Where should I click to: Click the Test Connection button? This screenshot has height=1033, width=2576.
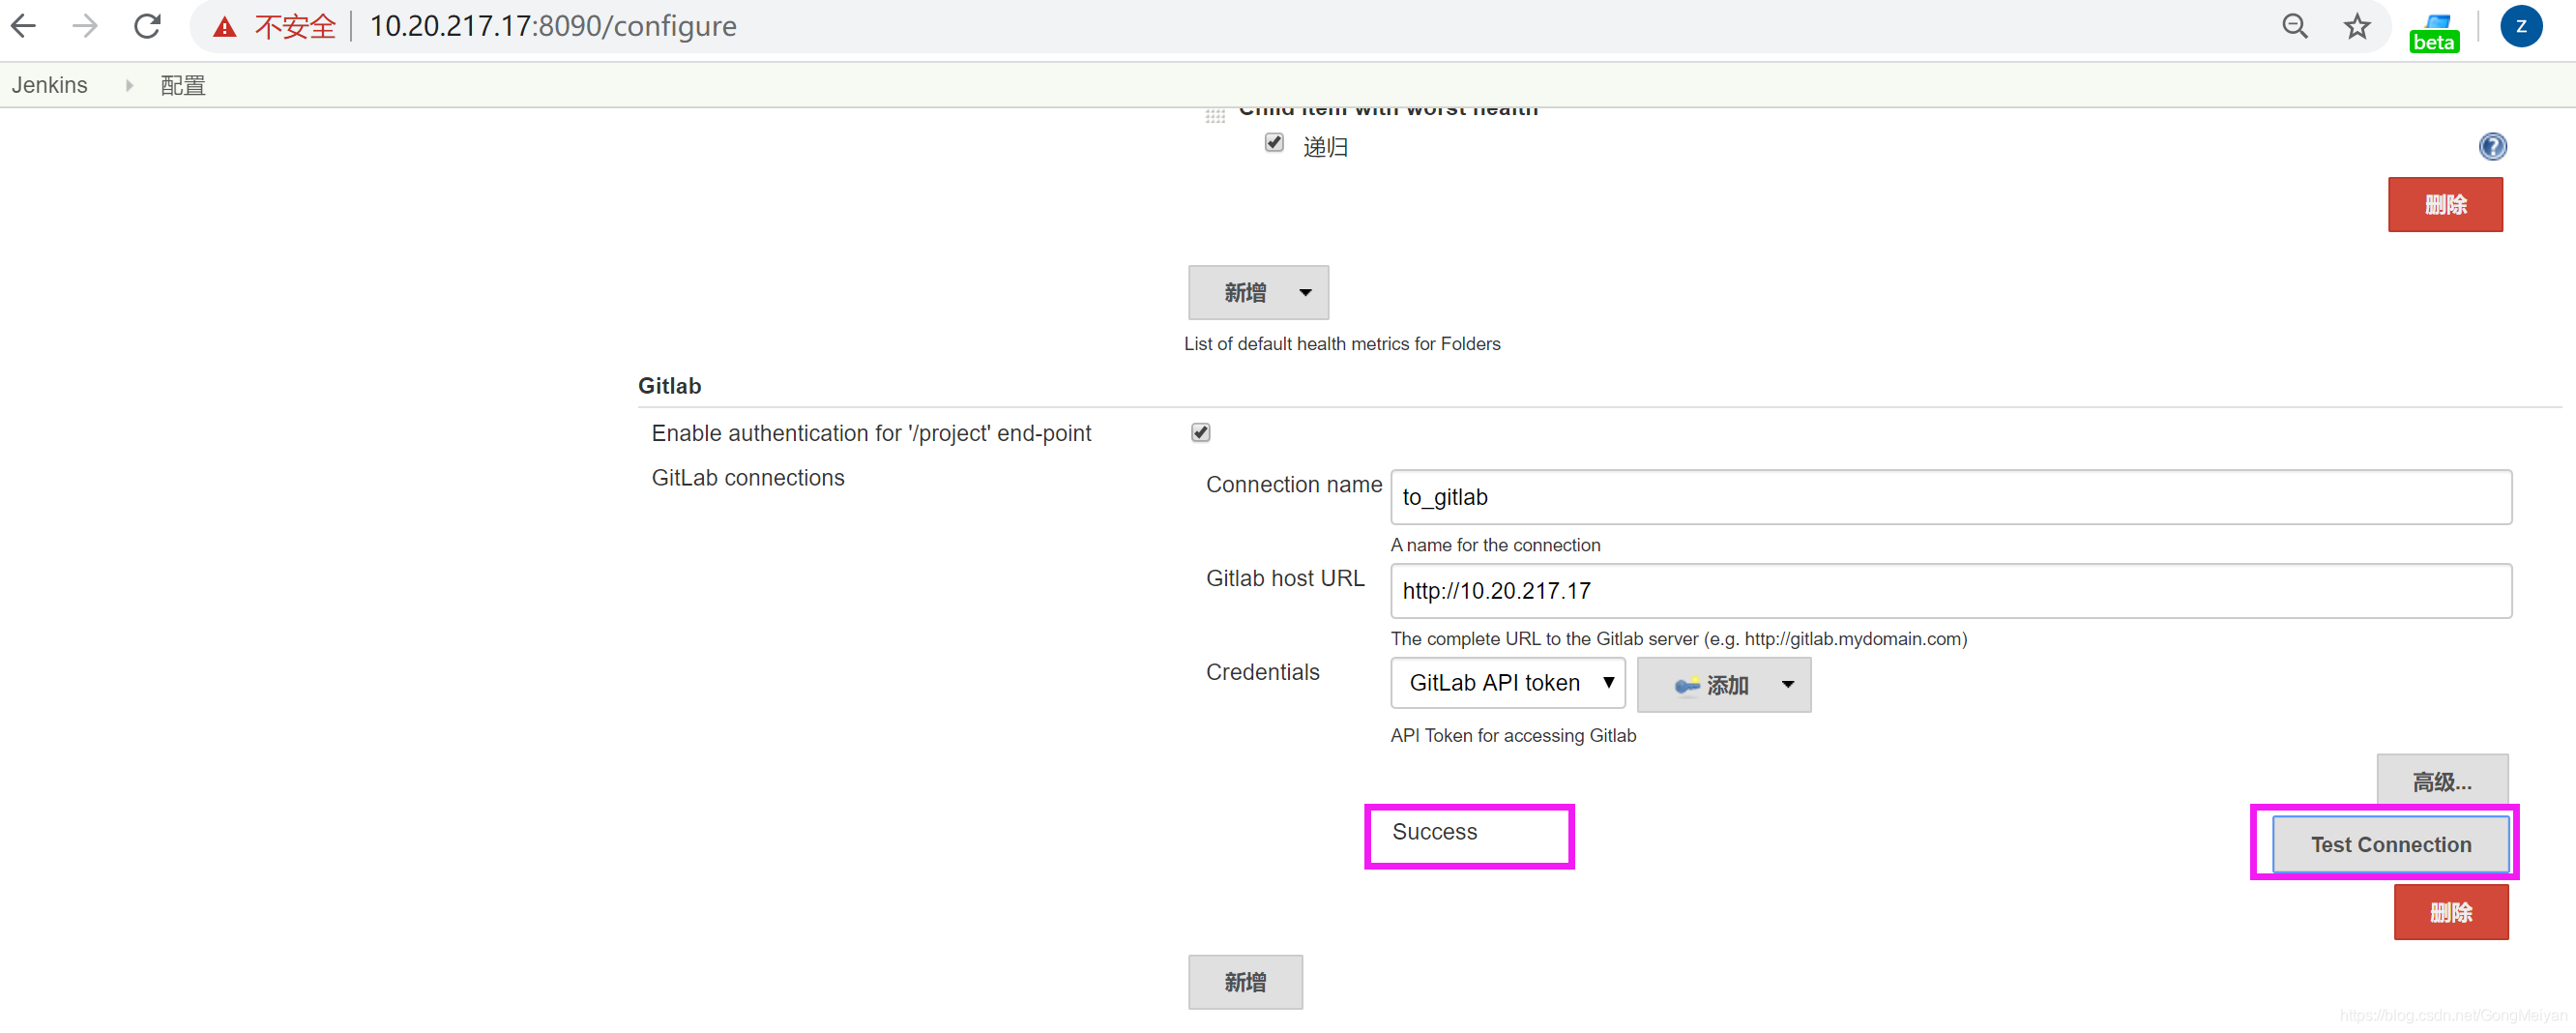(x=2390, y=845)
